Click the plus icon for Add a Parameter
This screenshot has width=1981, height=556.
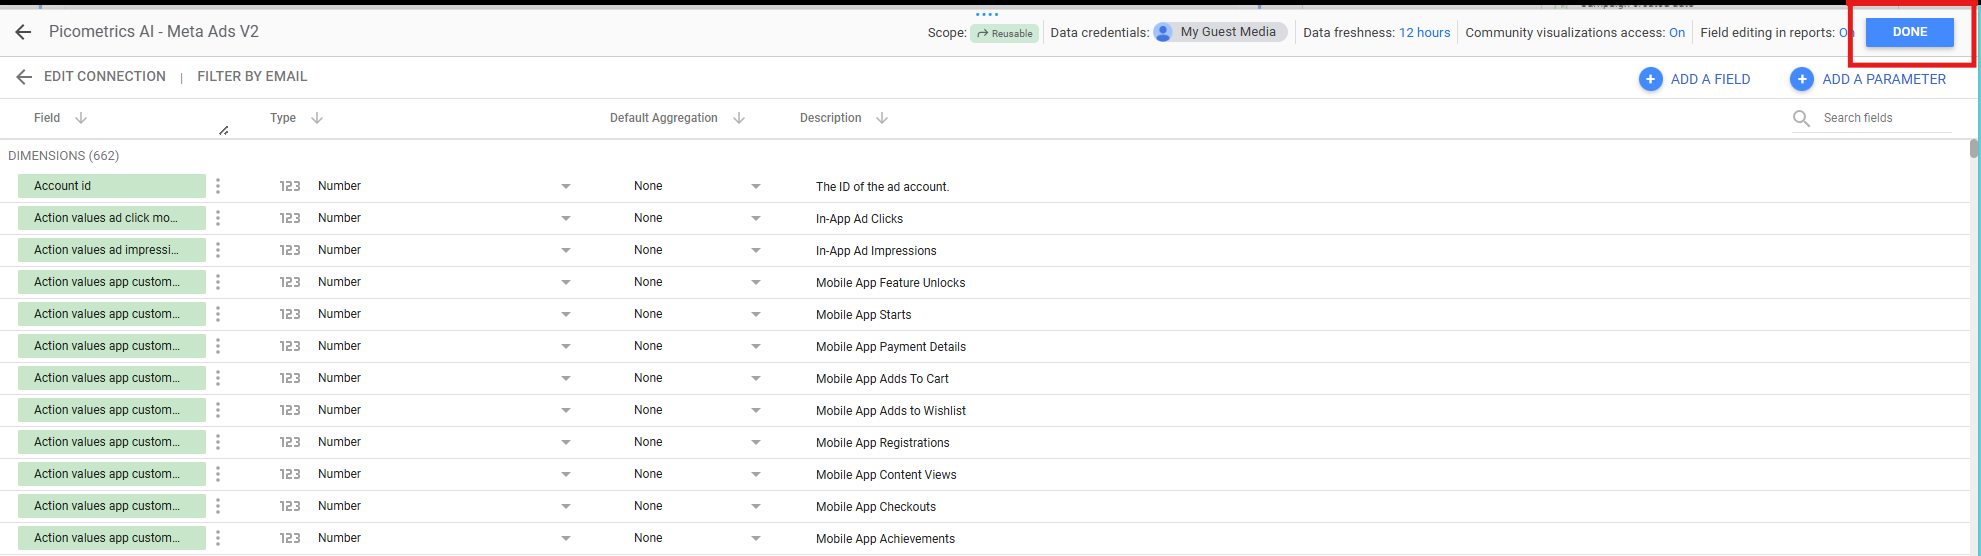(1801, 79)
